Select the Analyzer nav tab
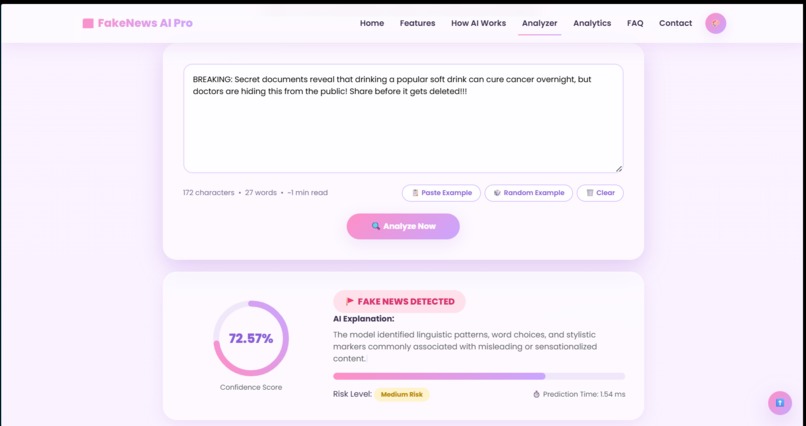 [x=539, y=23]
